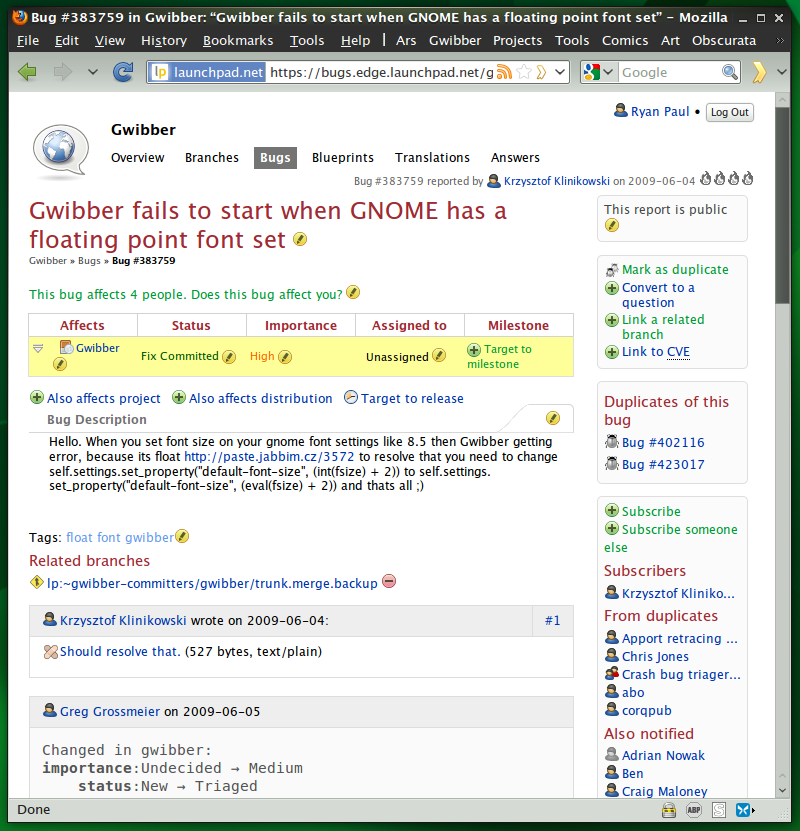The width and height of the screenshot is (800, 831).
Task: Open the toolbar overflow dropdown arrow
Action: pyautogui.click(x=782, y=72)
